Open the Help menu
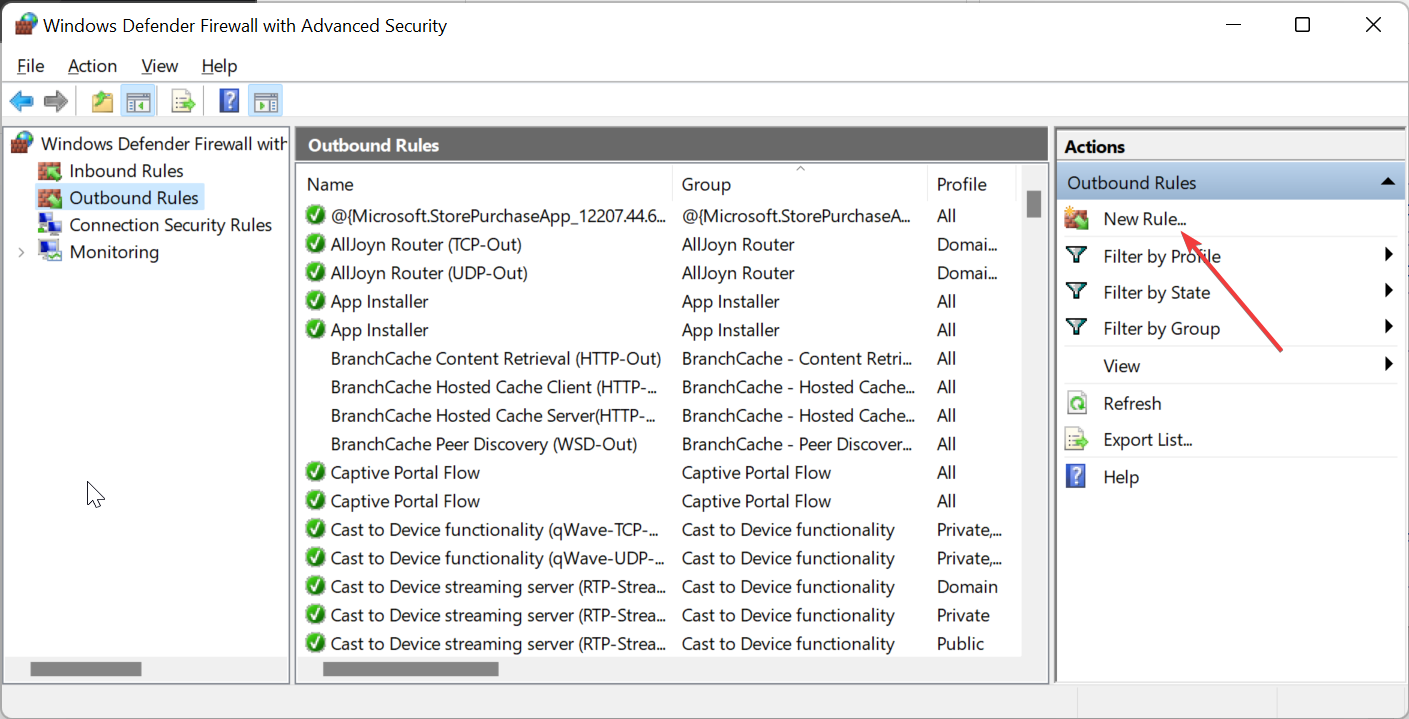1409x719 pixels. point(219,66)
